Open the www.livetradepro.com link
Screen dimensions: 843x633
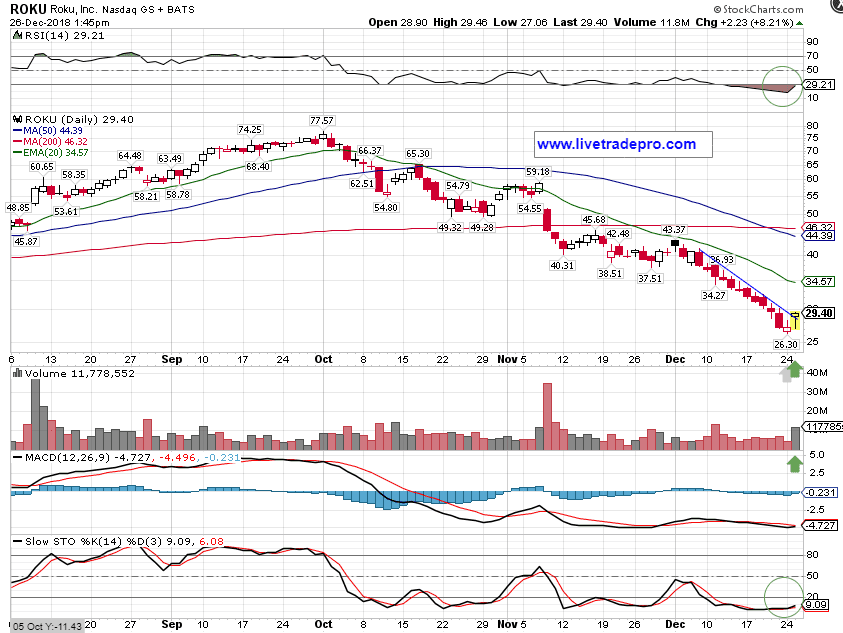[616, 145]
